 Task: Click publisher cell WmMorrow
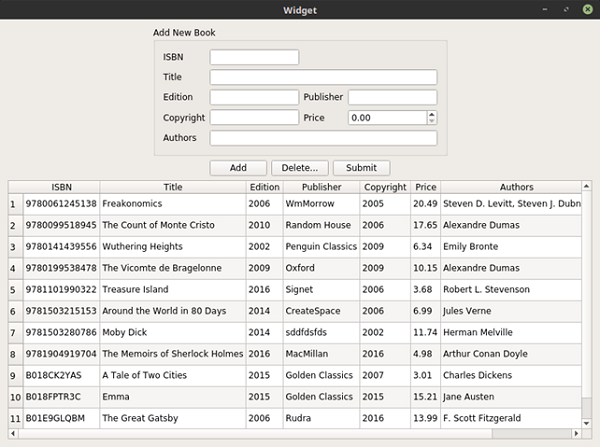tap(321, 204)
